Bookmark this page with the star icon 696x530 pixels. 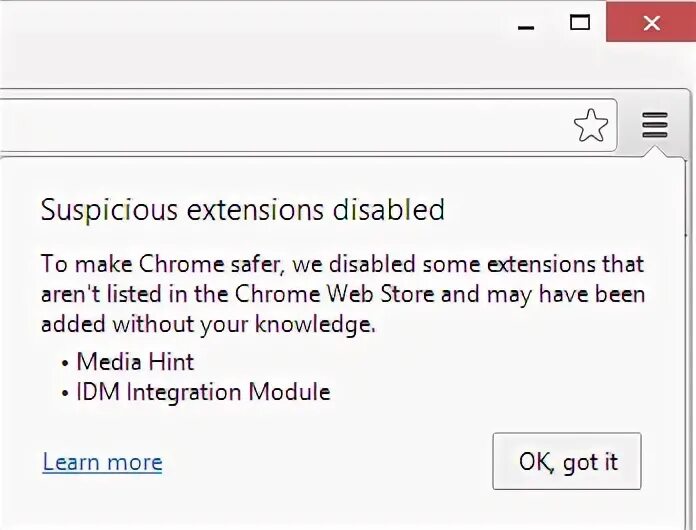pos(591,125)
